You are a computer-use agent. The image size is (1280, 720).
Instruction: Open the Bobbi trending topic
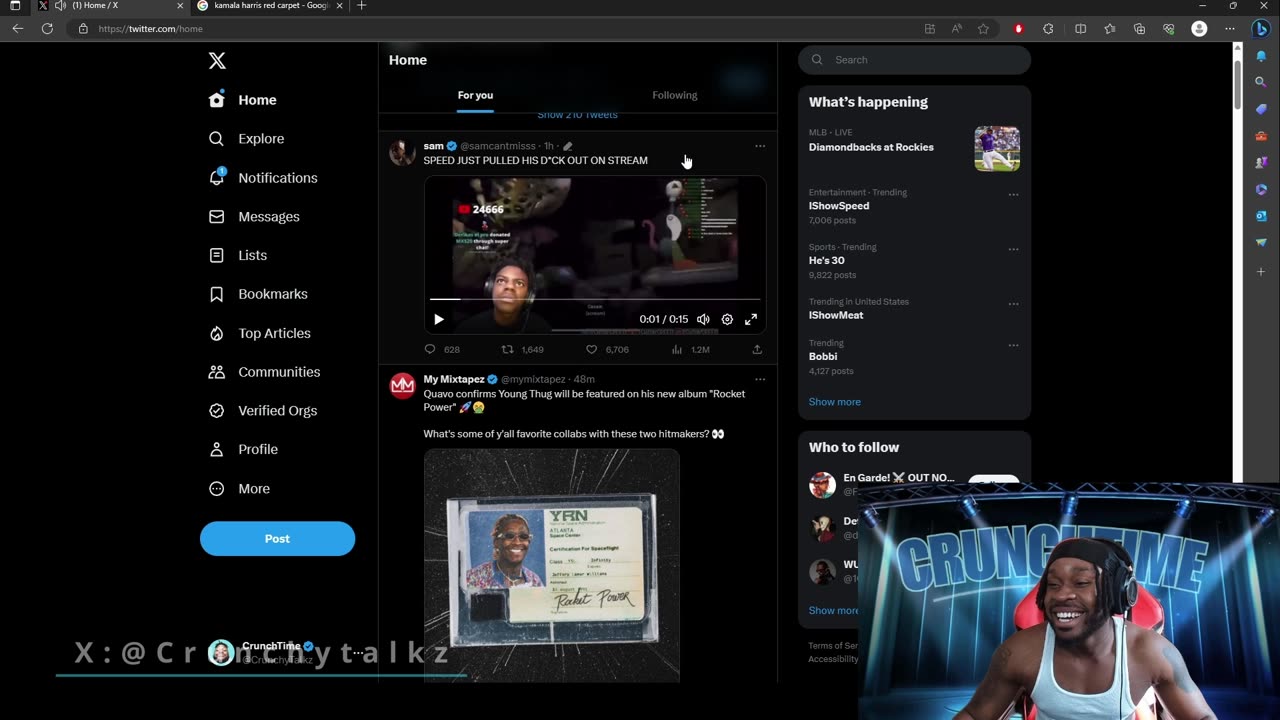(823, 356)
